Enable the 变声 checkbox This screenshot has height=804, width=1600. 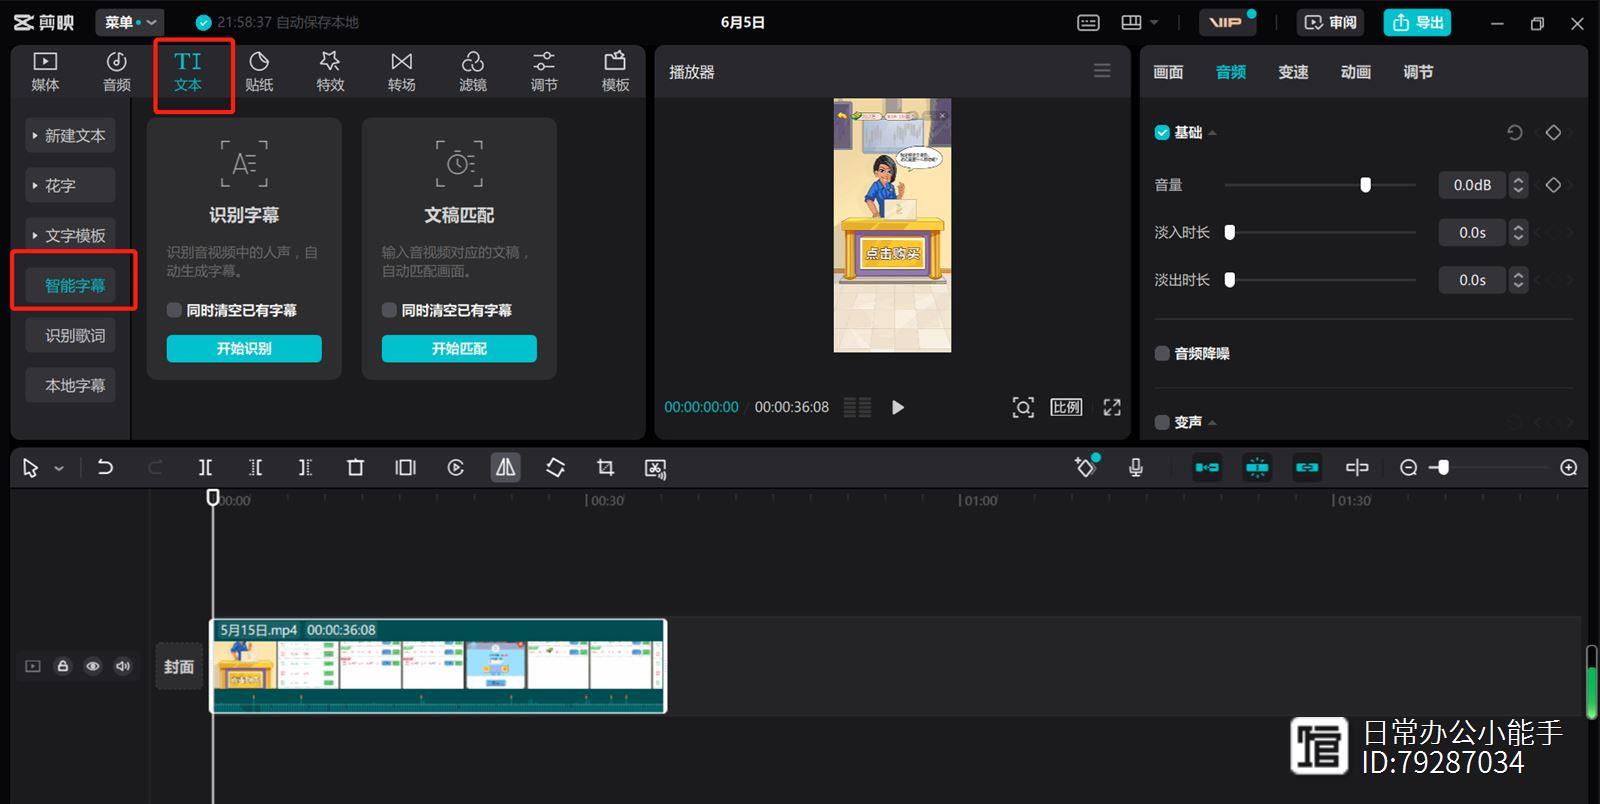pyautogui.click(x=1162, y=422)
